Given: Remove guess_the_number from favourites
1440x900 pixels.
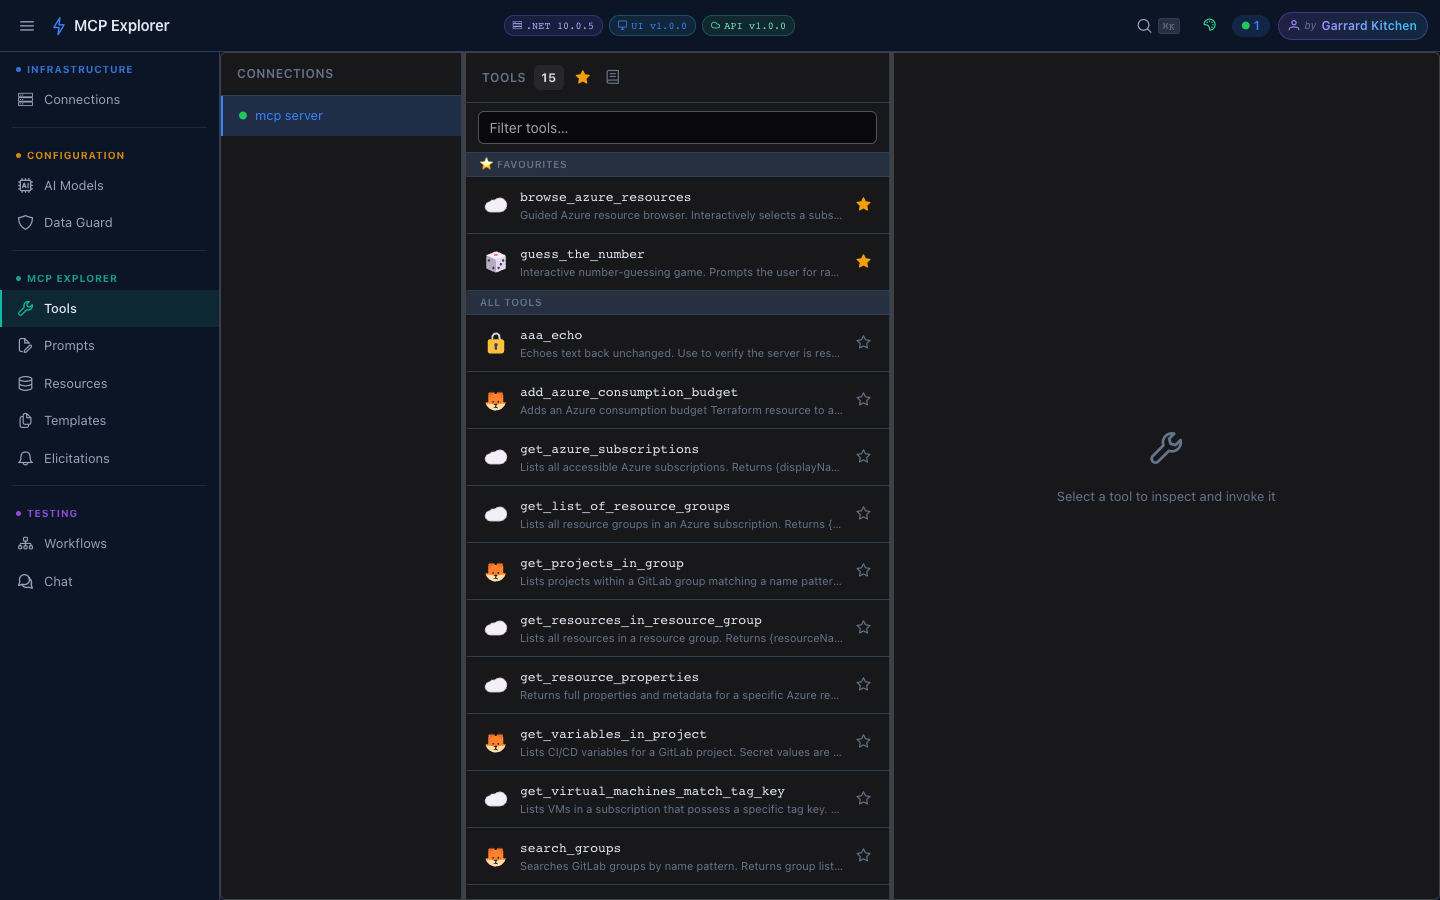Looking at the screenshot, I should coord(863,262).
